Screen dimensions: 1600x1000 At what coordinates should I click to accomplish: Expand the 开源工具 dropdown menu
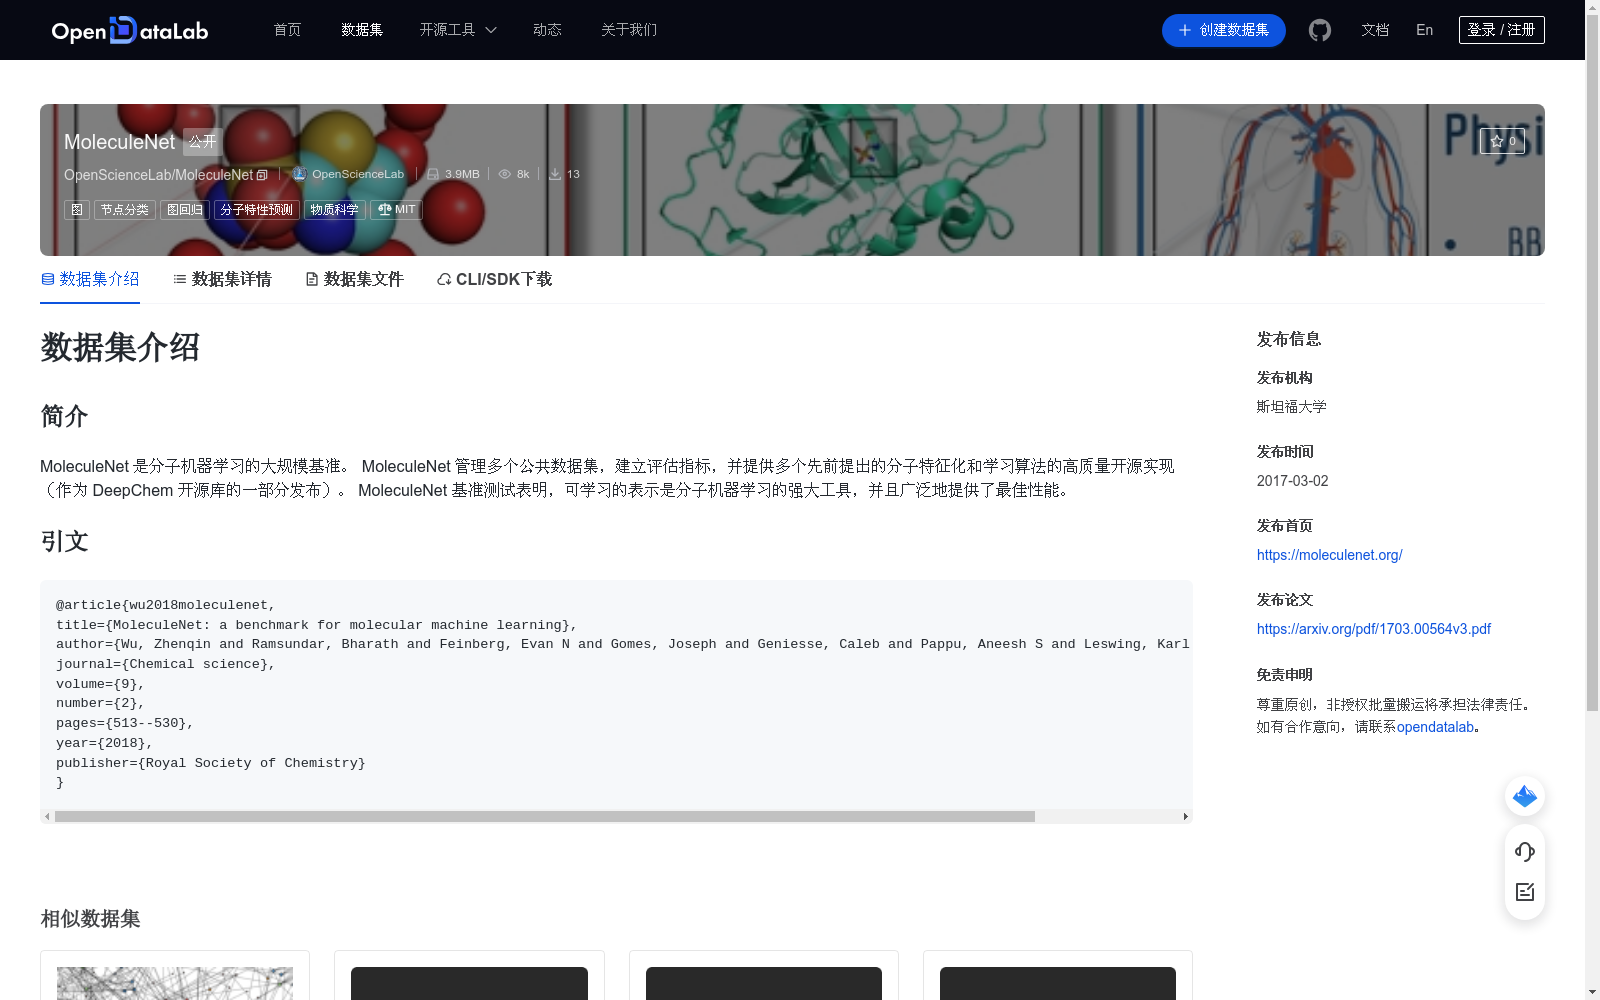458,30
